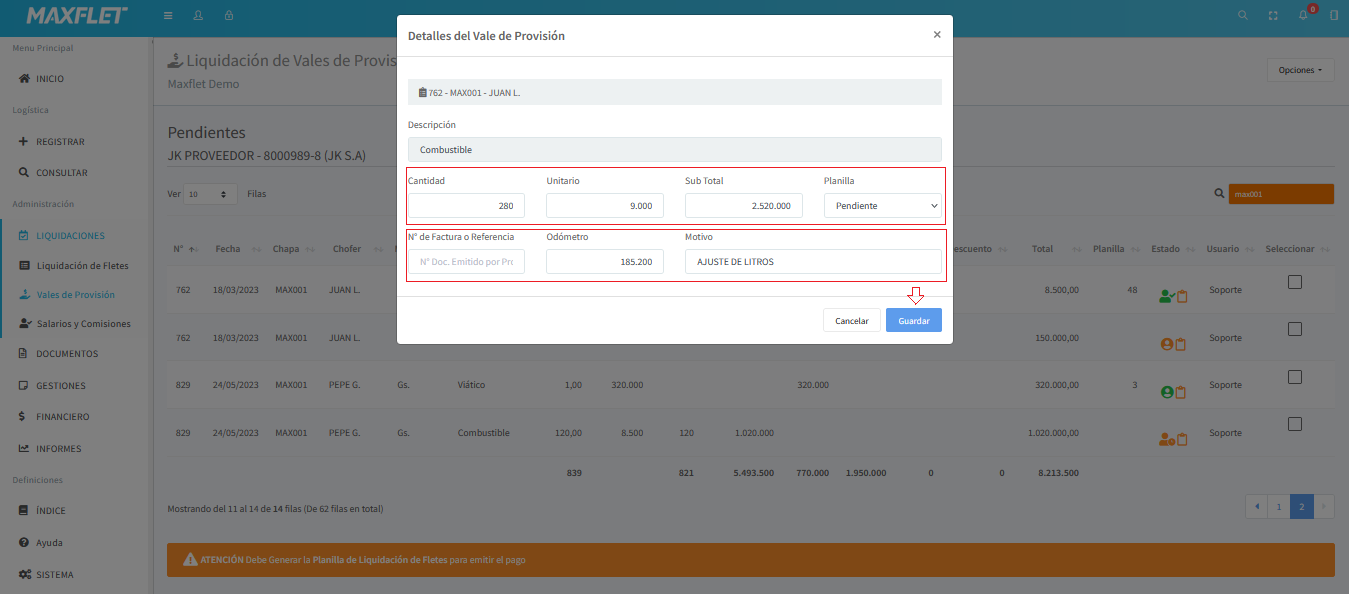Click the green user-check Estado icon in the first row
Screen dimensions: 1349x594
[1165, 296]
